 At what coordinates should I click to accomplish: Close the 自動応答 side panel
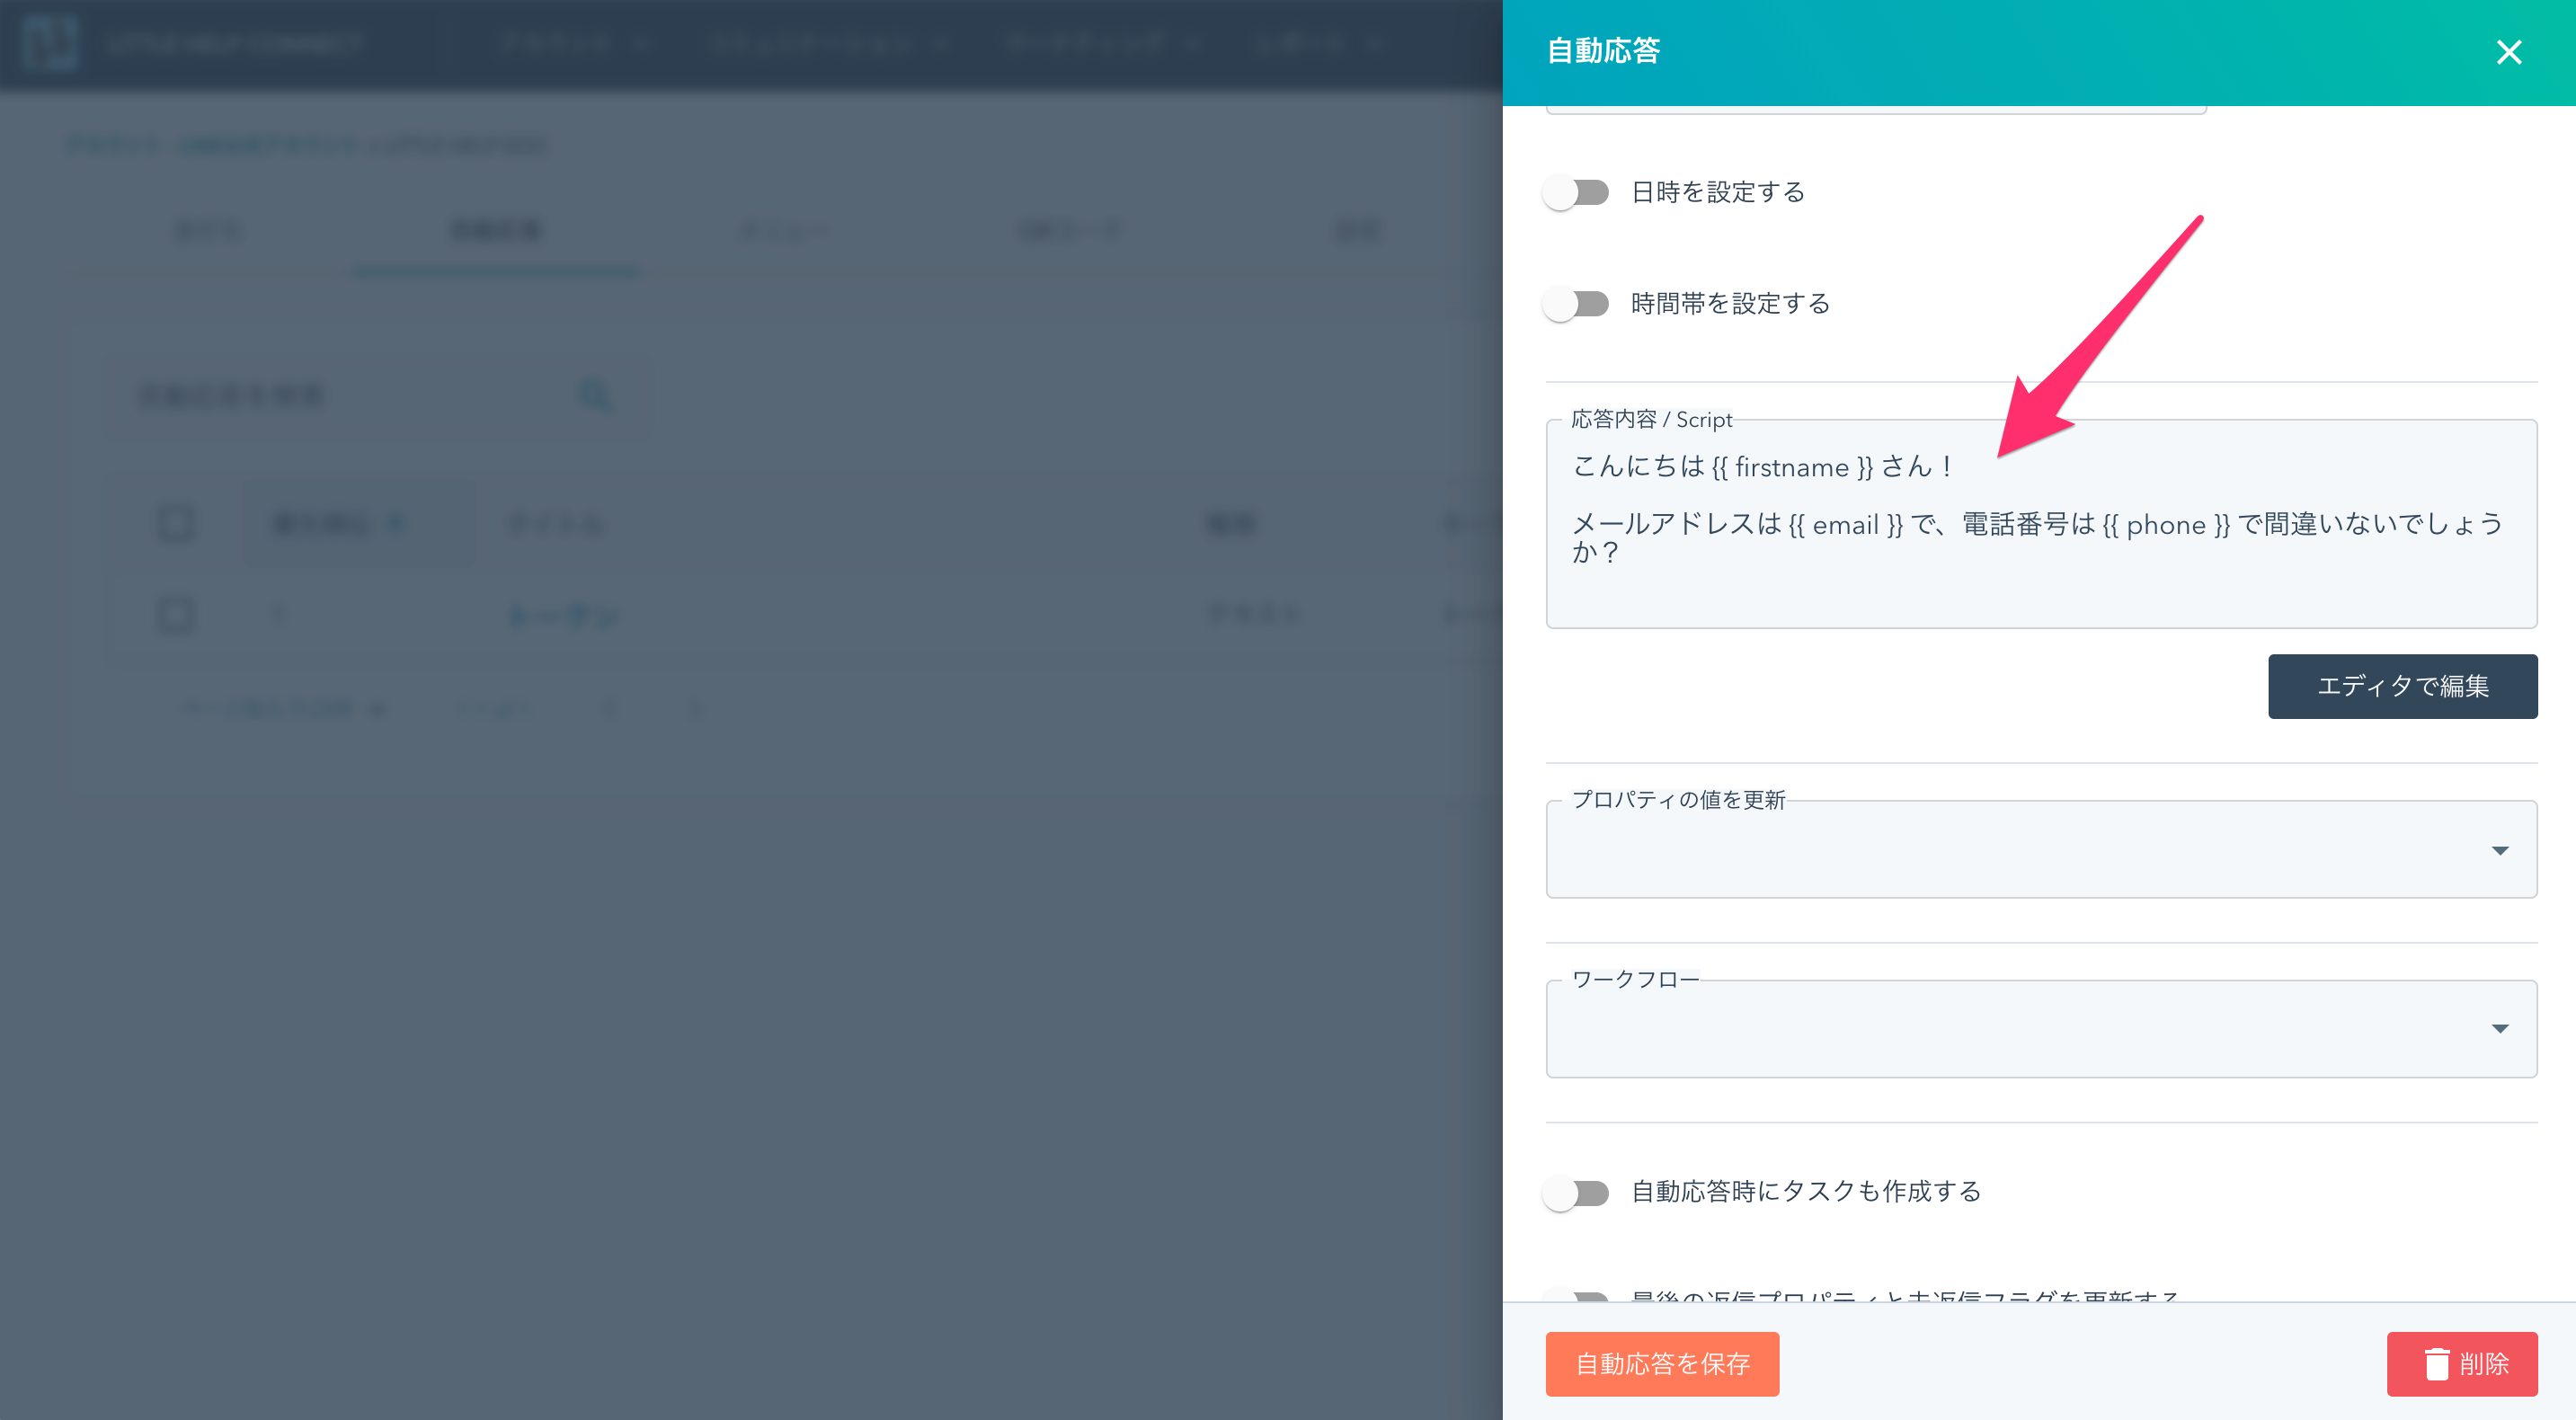coord(2508,52)
